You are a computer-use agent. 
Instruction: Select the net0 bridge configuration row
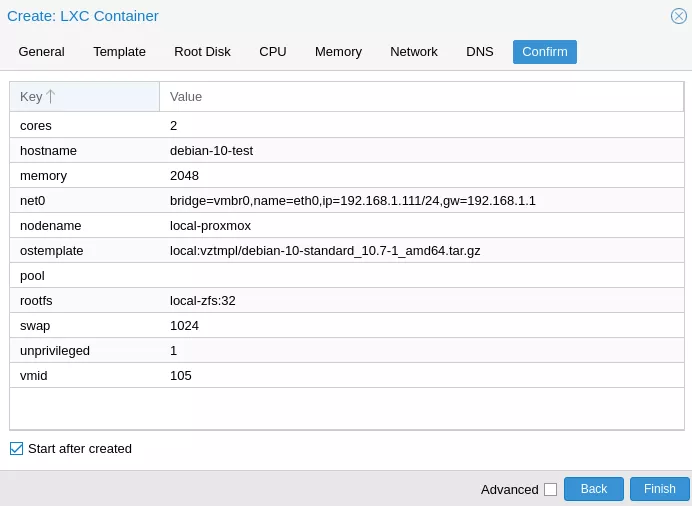347,201
